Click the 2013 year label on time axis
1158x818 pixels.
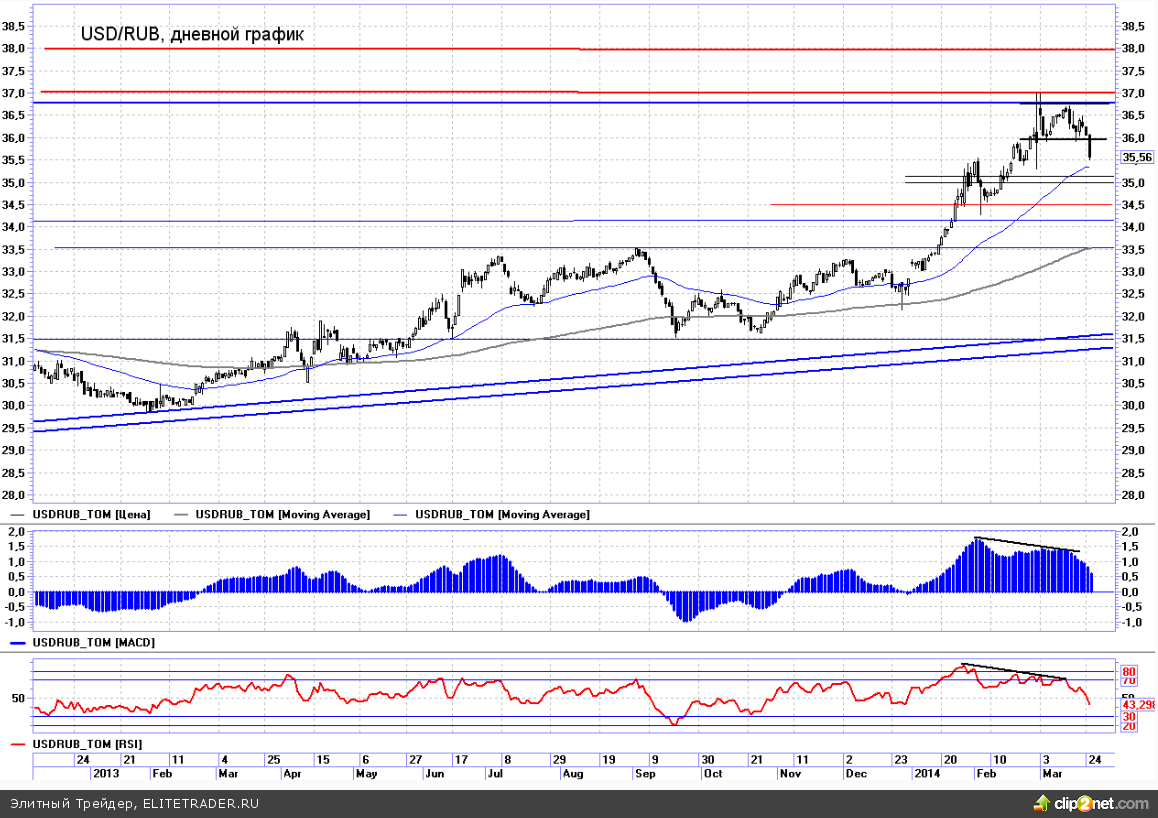tap(105, 773)
